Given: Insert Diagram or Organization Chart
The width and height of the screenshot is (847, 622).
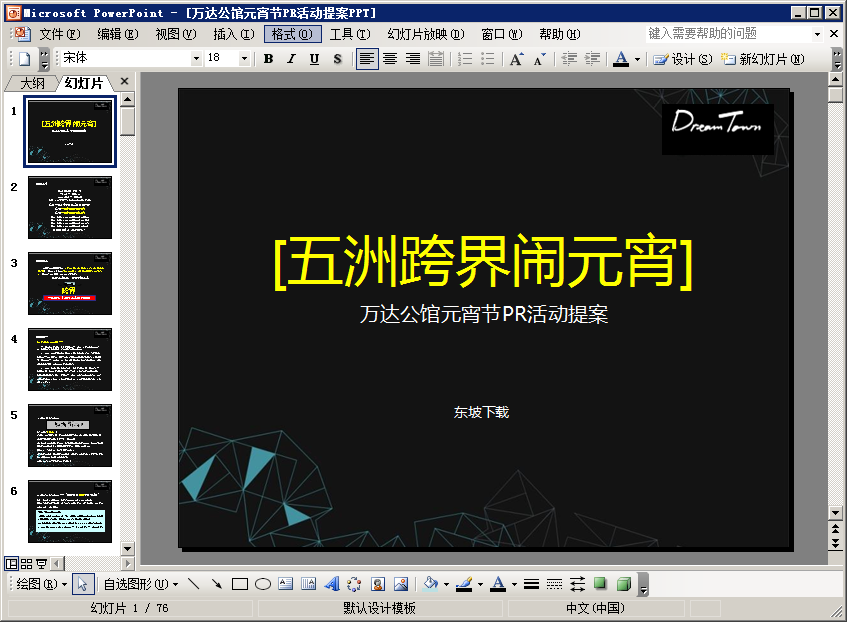Looking at the screenshot, I should pyautogui.click(x=354, y=584).
